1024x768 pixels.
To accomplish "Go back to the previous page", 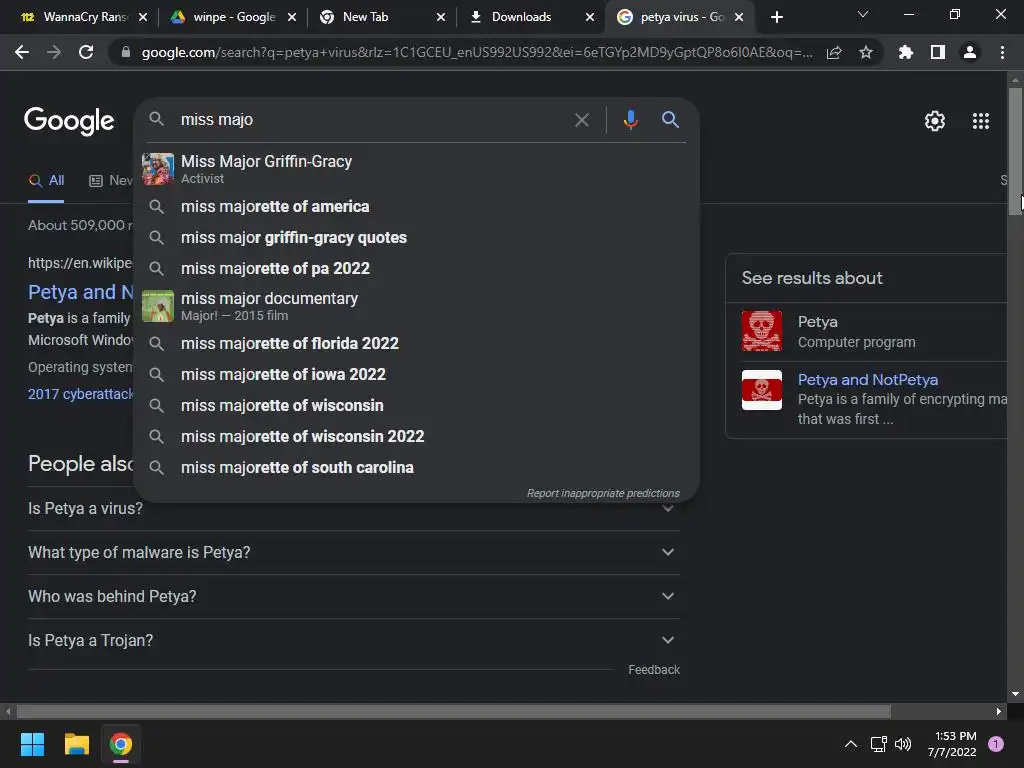I will (x=22, y=52).
